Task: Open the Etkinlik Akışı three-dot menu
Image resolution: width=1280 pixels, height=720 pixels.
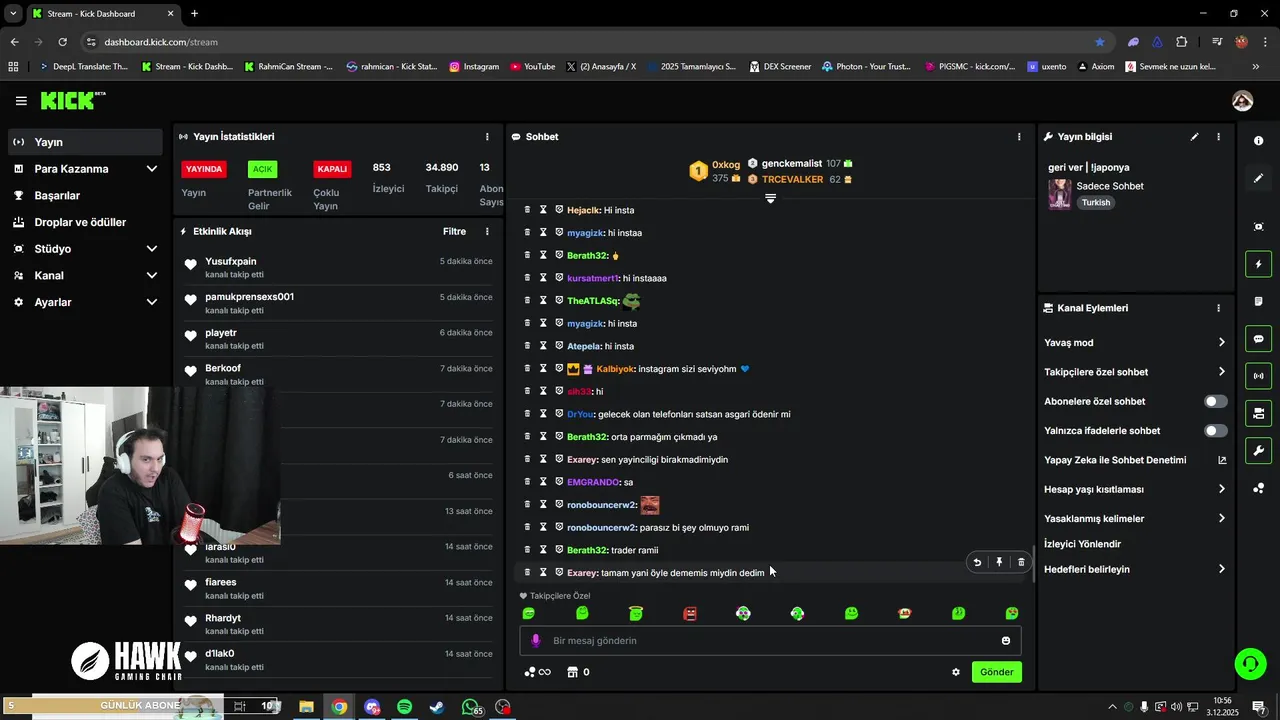Action: [487, 231]
